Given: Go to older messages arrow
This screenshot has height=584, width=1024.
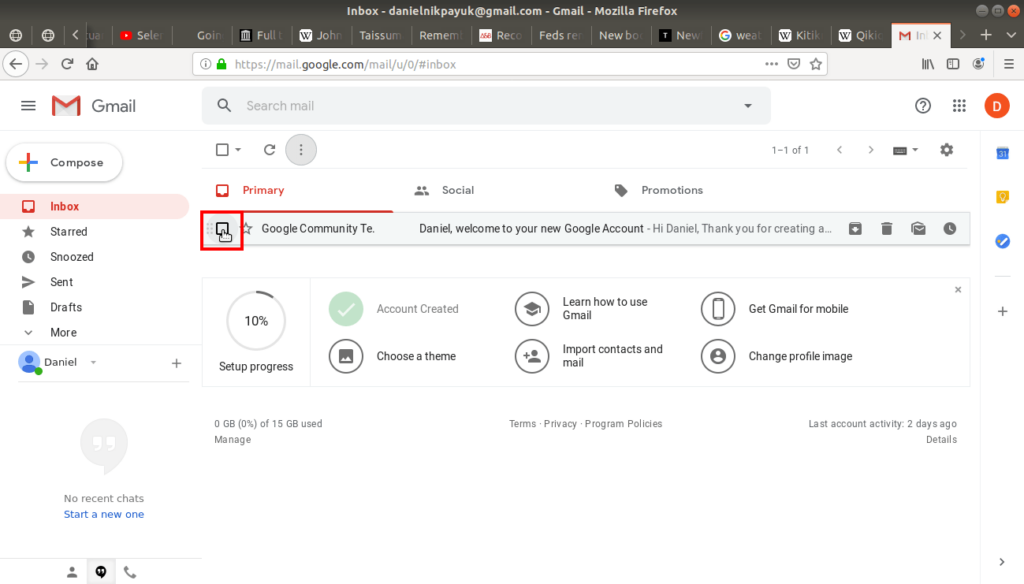Looking at the screenshot, I should [x=871, y=150].
